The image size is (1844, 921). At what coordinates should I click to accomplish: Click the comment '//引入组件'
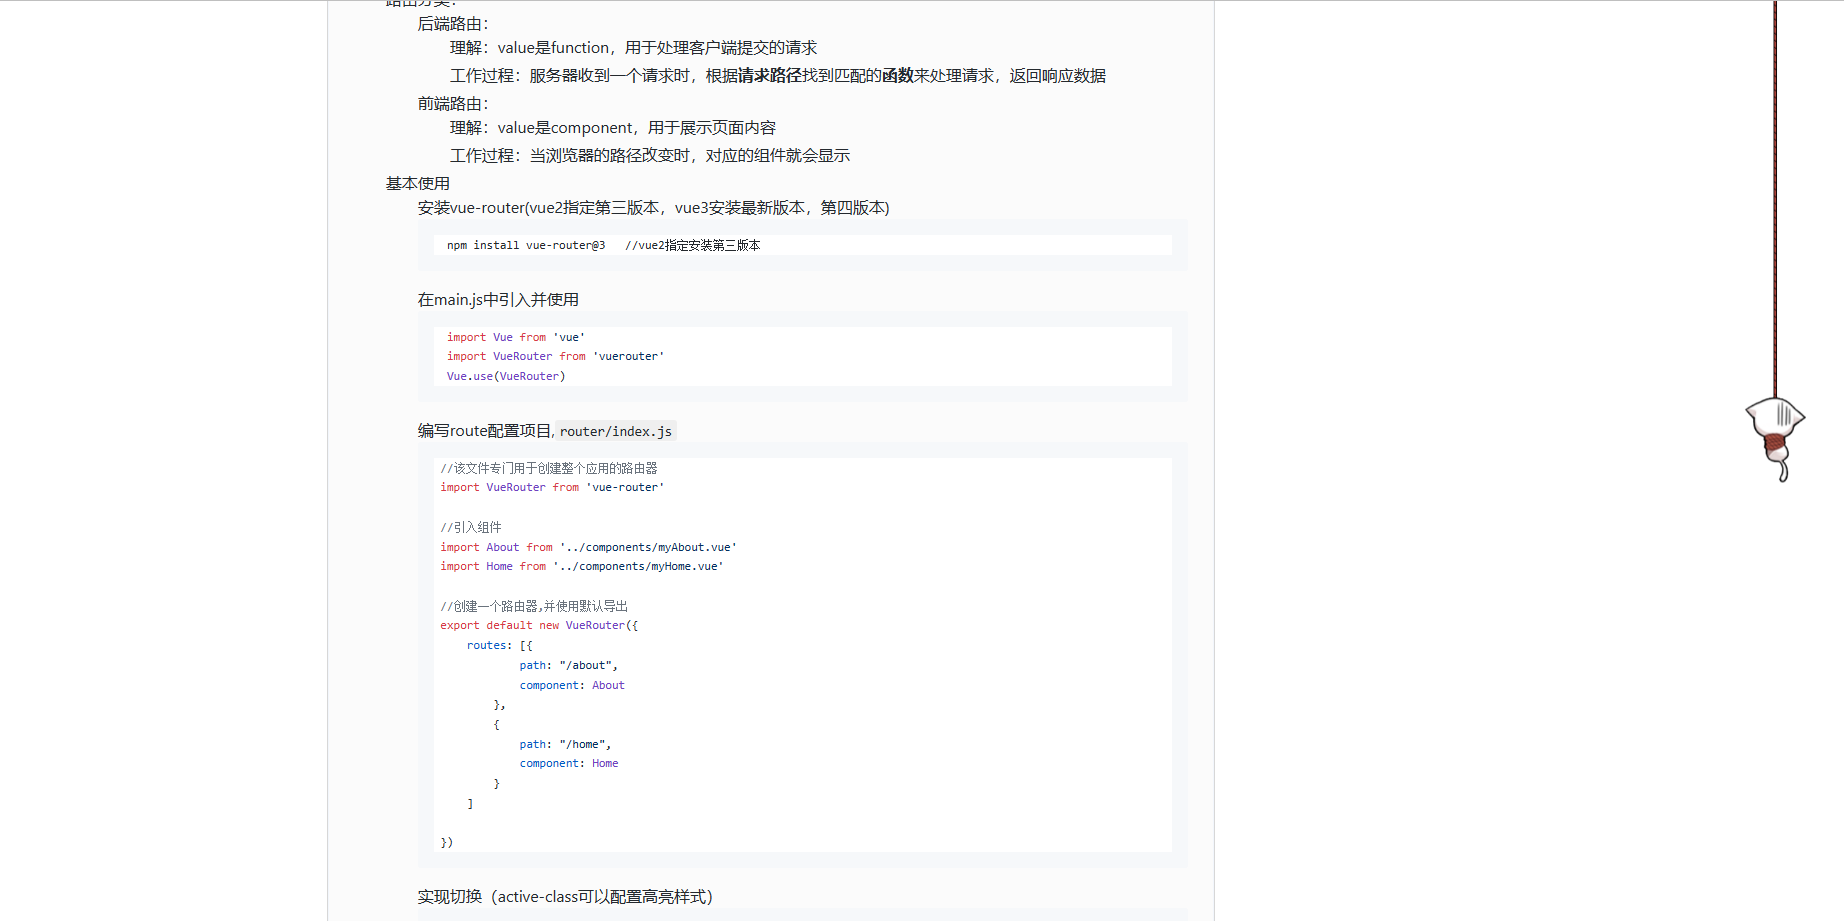click(471, 527)
